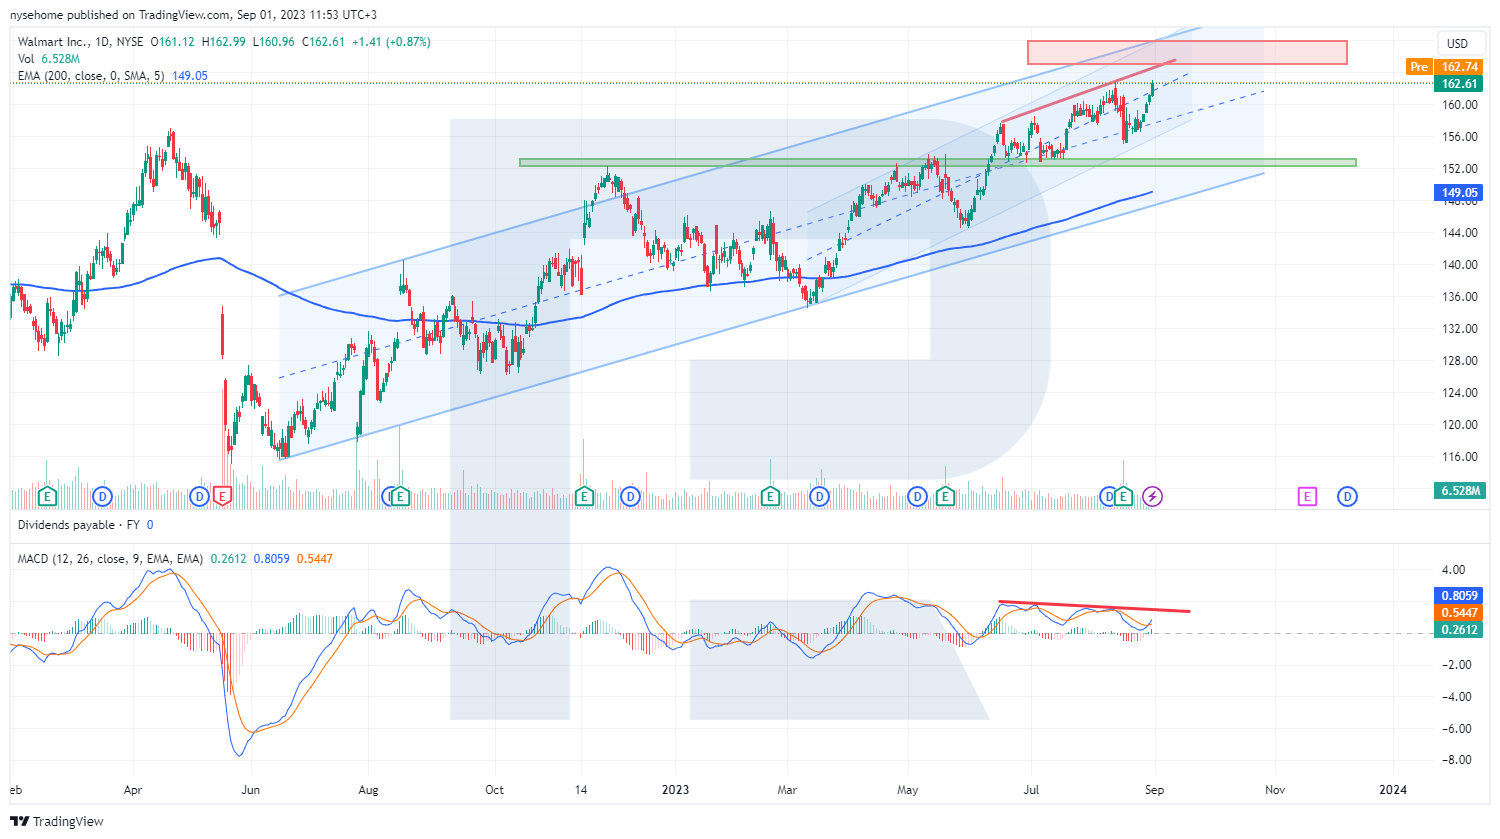Click the 6.528M volume axis label
Screen dimensions: 1500x839
[1459, 491]
